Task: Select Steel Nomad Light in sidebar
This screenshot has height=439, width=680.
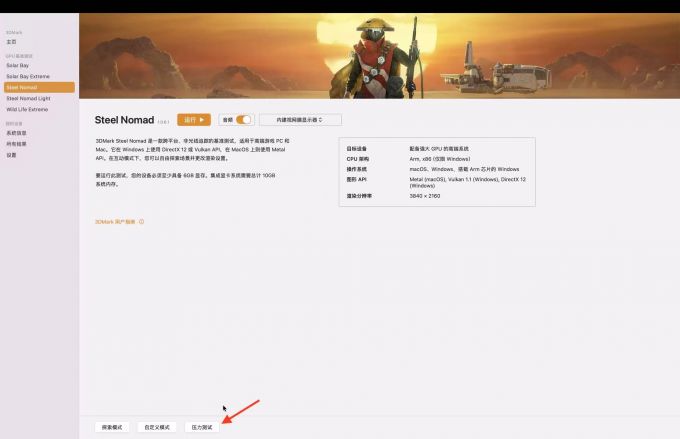Action: click(x=28, y=98)
